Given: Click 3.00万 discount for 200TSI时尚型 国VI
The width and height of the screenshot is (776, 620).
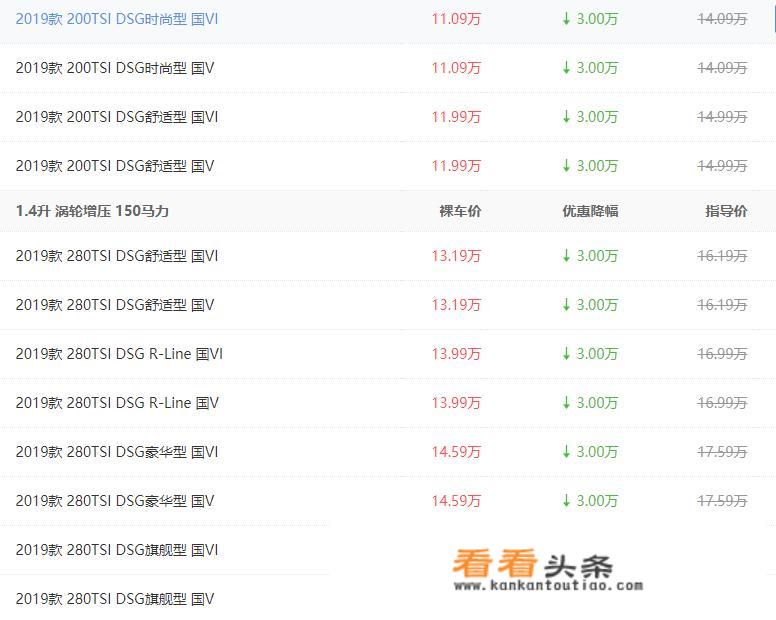Looking at the screenshot, I should [x=590, y=19].
